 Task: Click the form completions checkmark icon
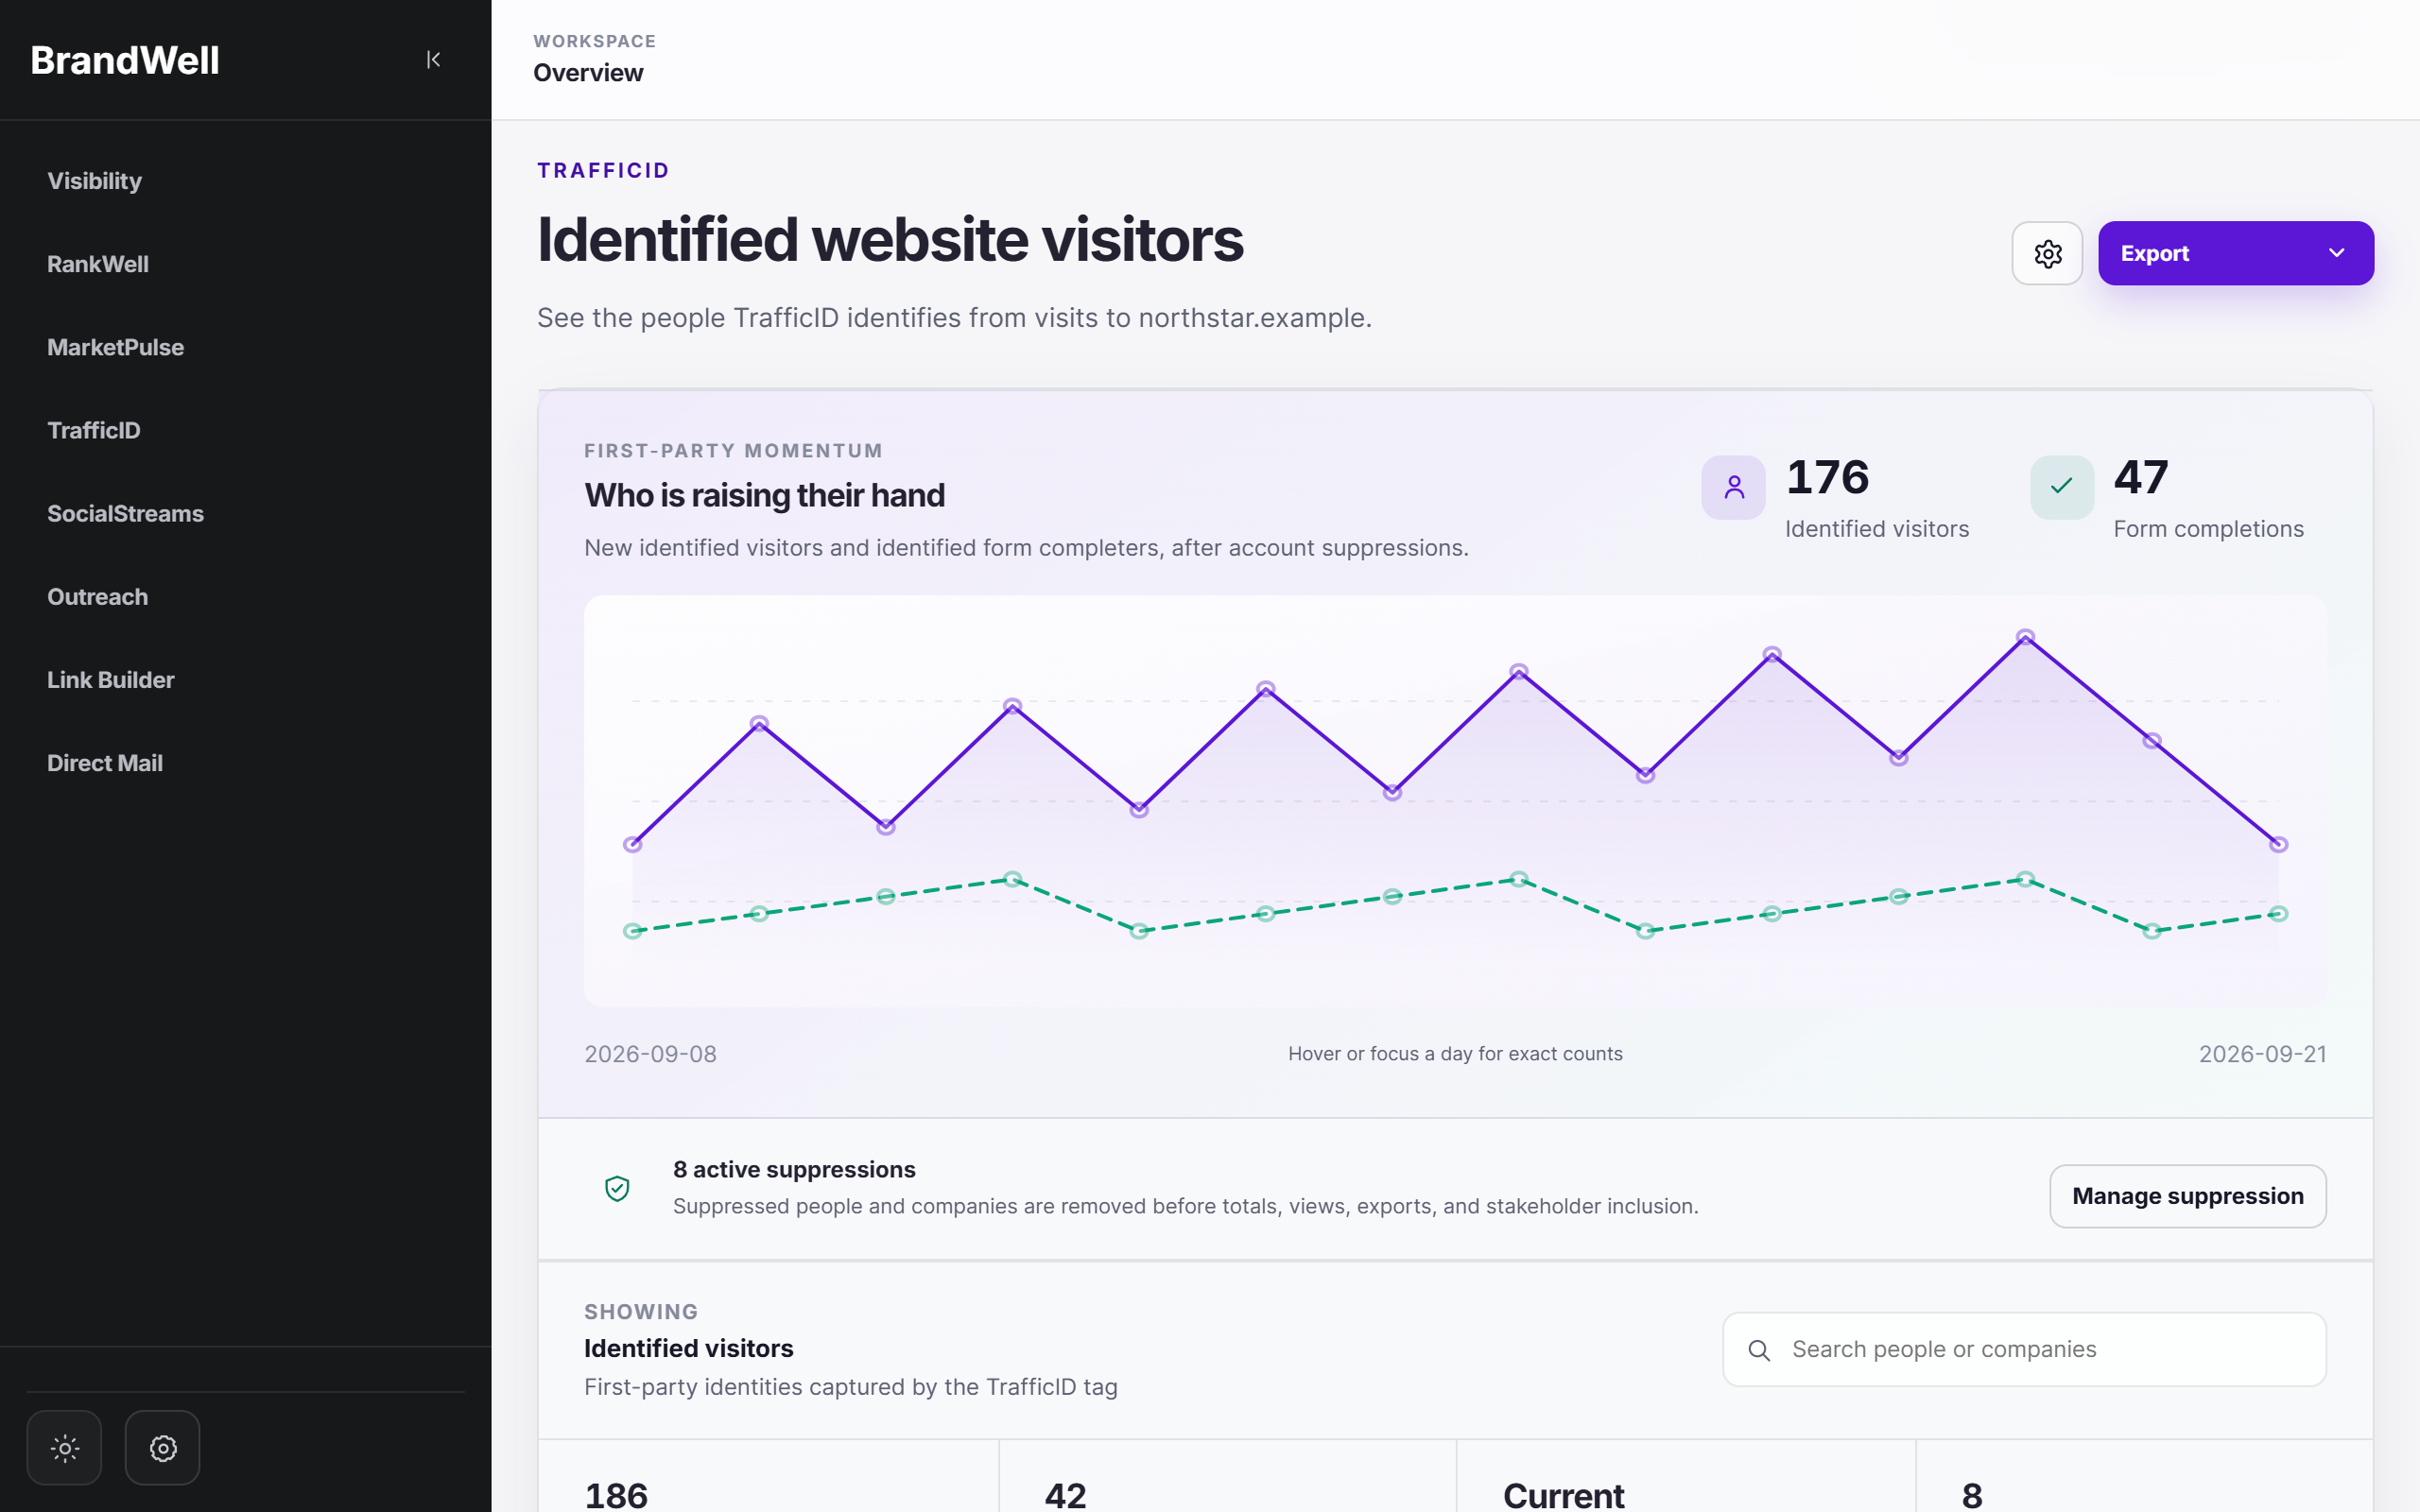pyautogui.click(x=2062, y=487)
